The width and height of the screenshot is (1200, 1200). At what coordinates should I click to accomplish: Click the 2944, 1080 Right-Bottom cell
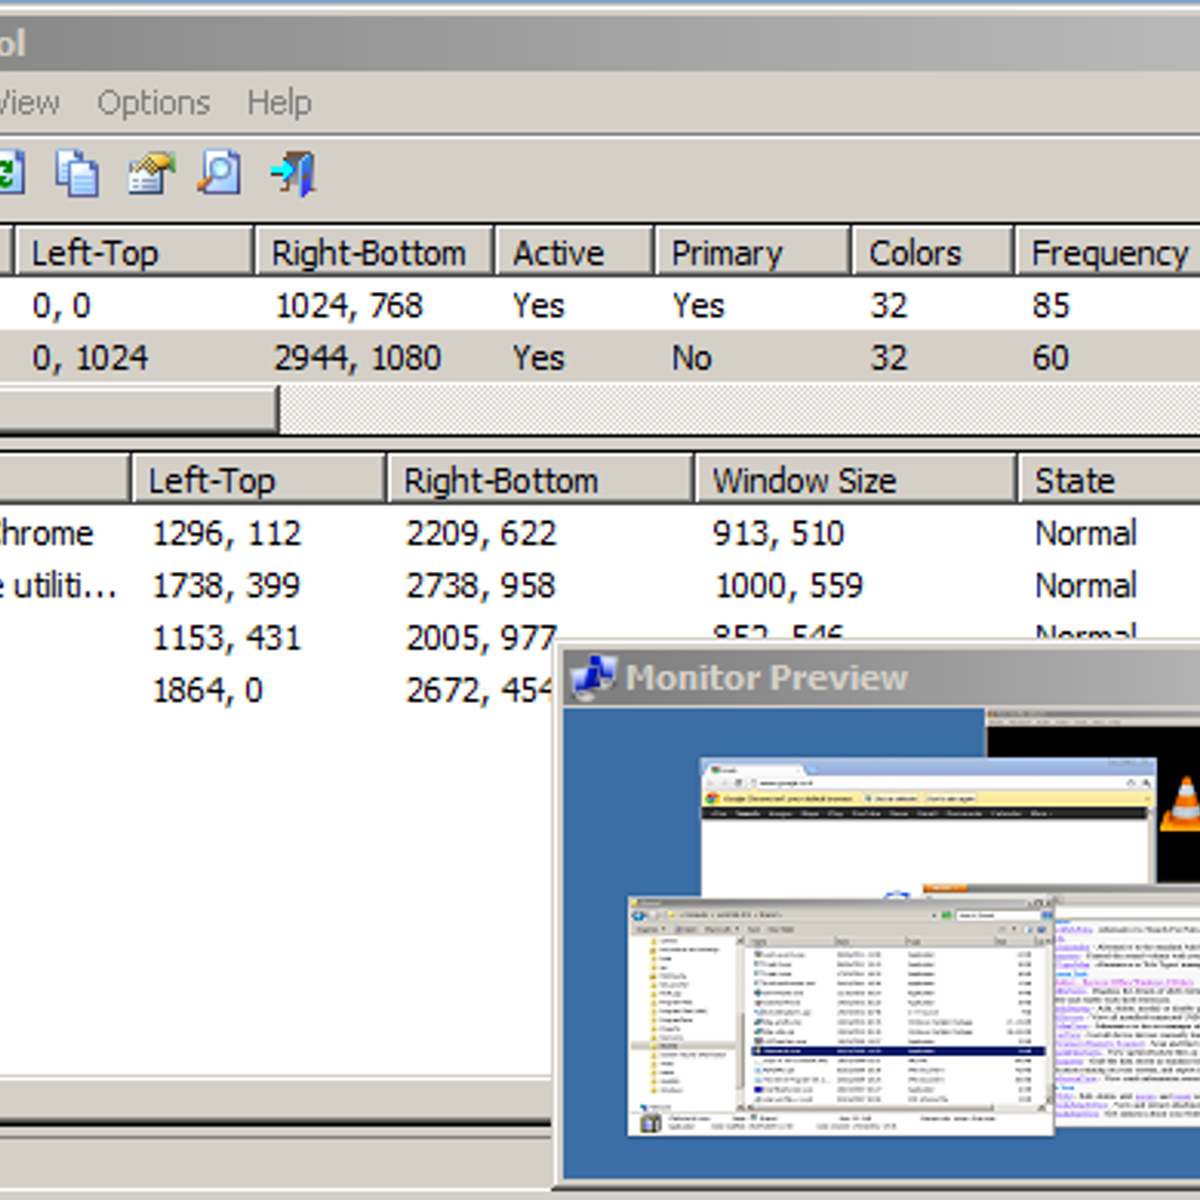[x=357, y=357]
